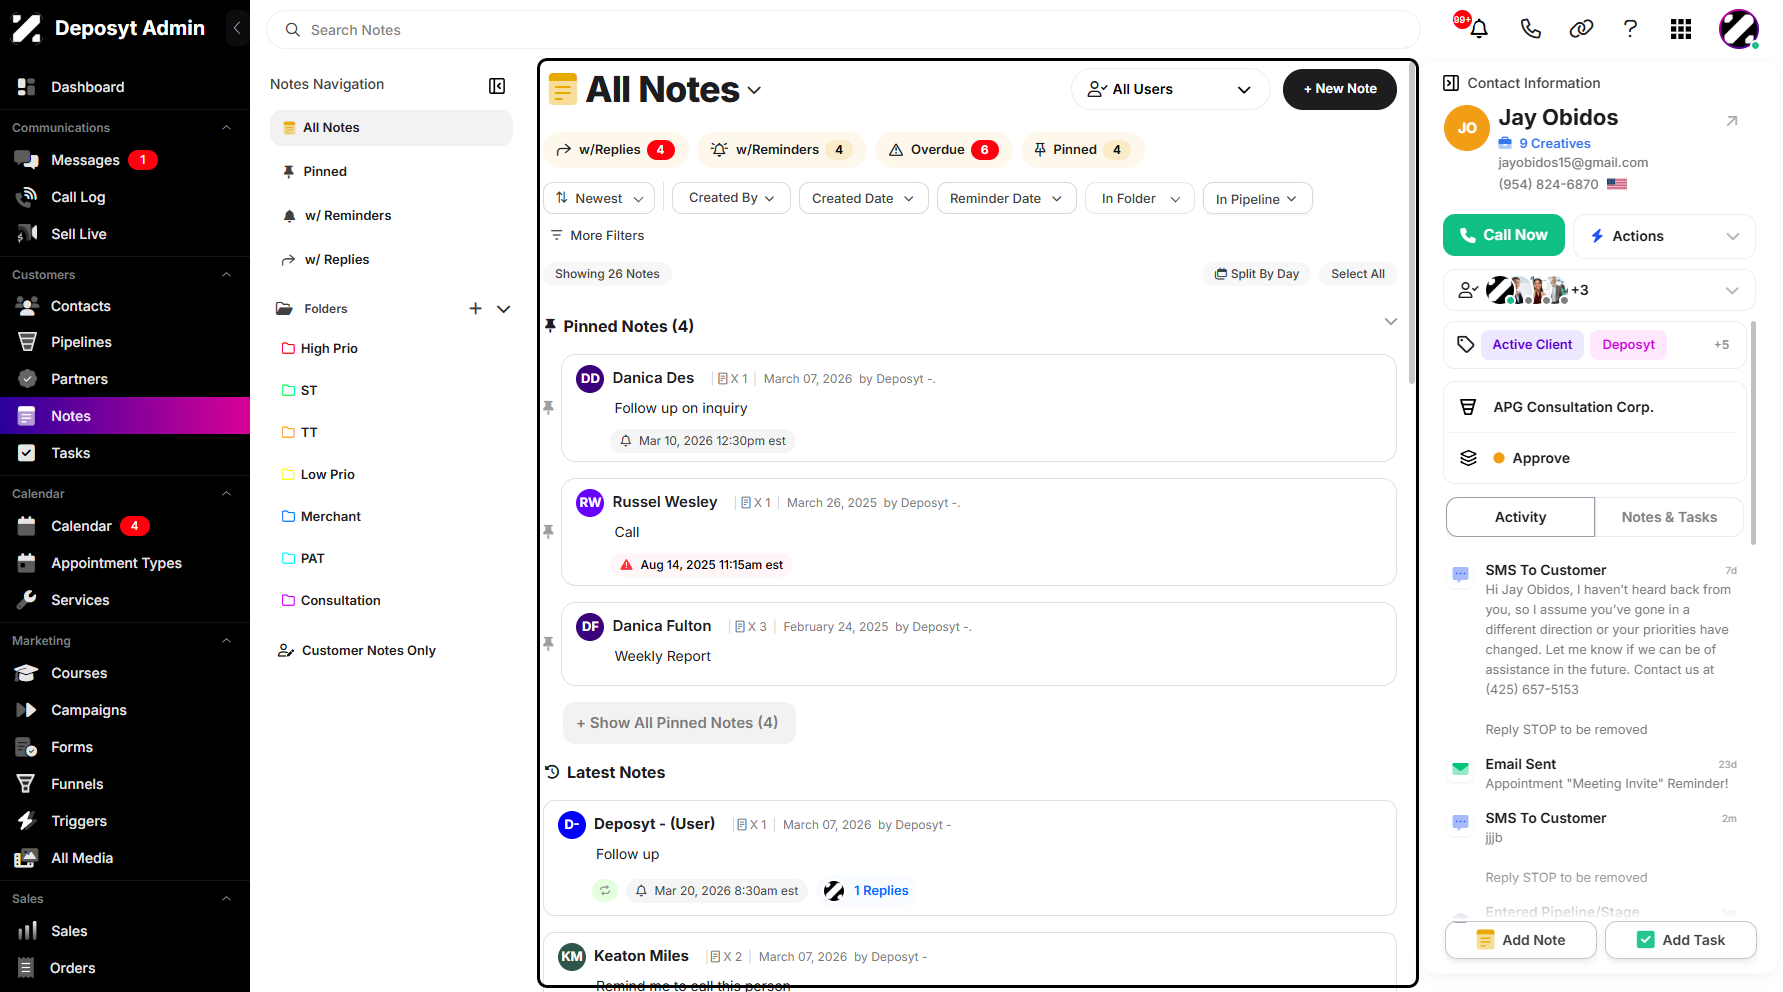Toggle the w/Reminders filter chip
This screenshot has width=1783, height=992.
tap(781, 150)
